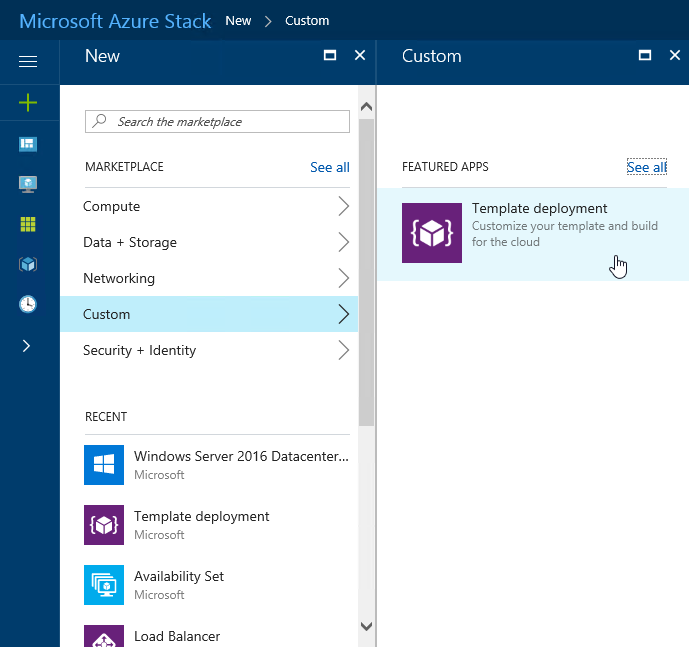Image resolution: width=689 pixels, height=647 pixels.
Task: Open Virtual machines monitor icon in sidebar
Action: 28,184
